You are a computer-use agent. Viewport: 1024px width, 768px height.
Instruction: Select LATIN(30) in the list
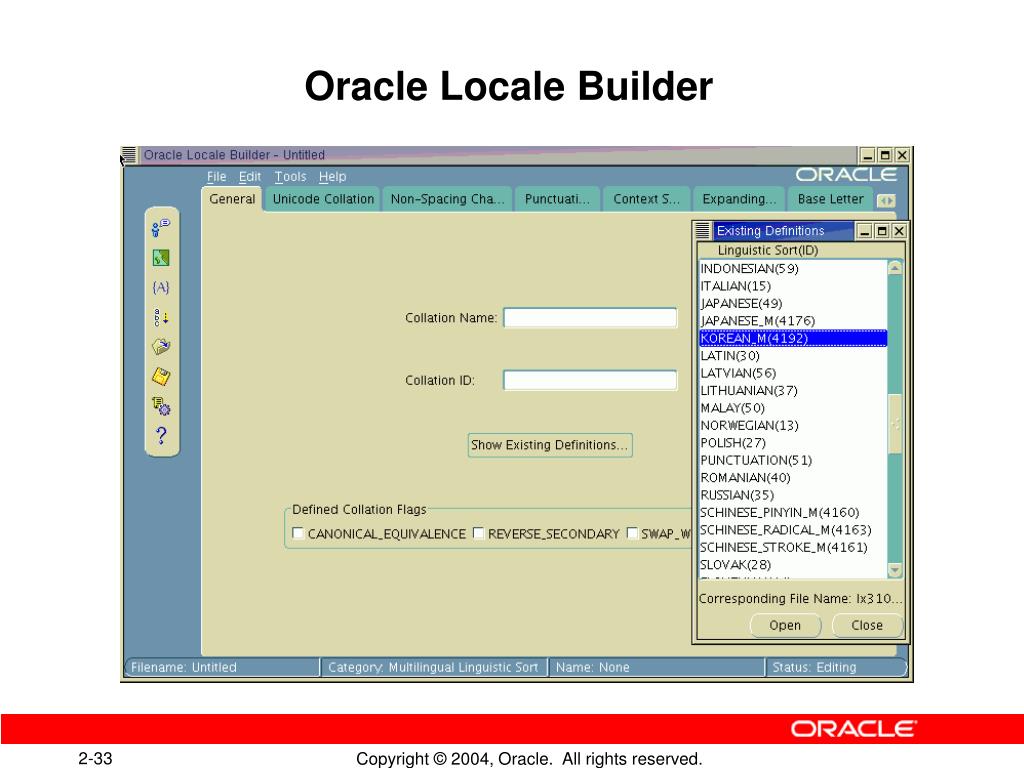click(793, 355)
